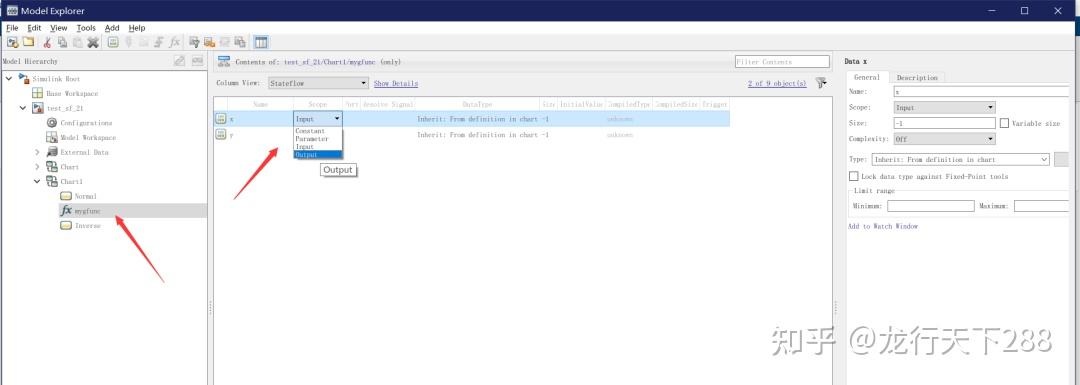Expand the External Data tree node
Image resolution: width=1080 pixels, height=385 pixels.
coord(37,152)
